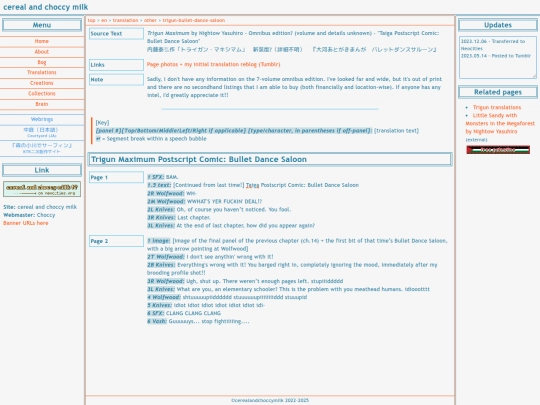Open the Home menu link
Viewport: 540px width, 405px height.
pyautogui.click(x=42, y=41)
